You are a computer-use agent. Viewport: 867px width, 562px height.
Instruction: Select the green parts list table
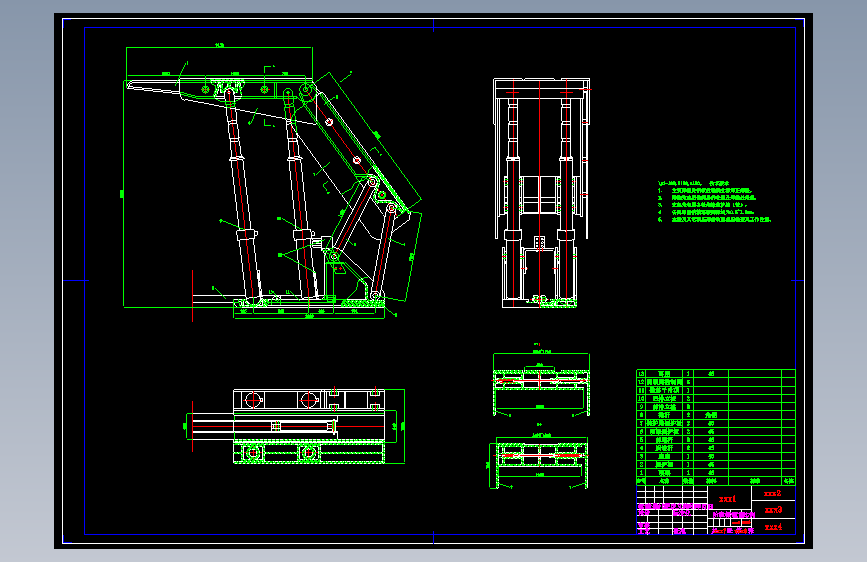[715, 428]
